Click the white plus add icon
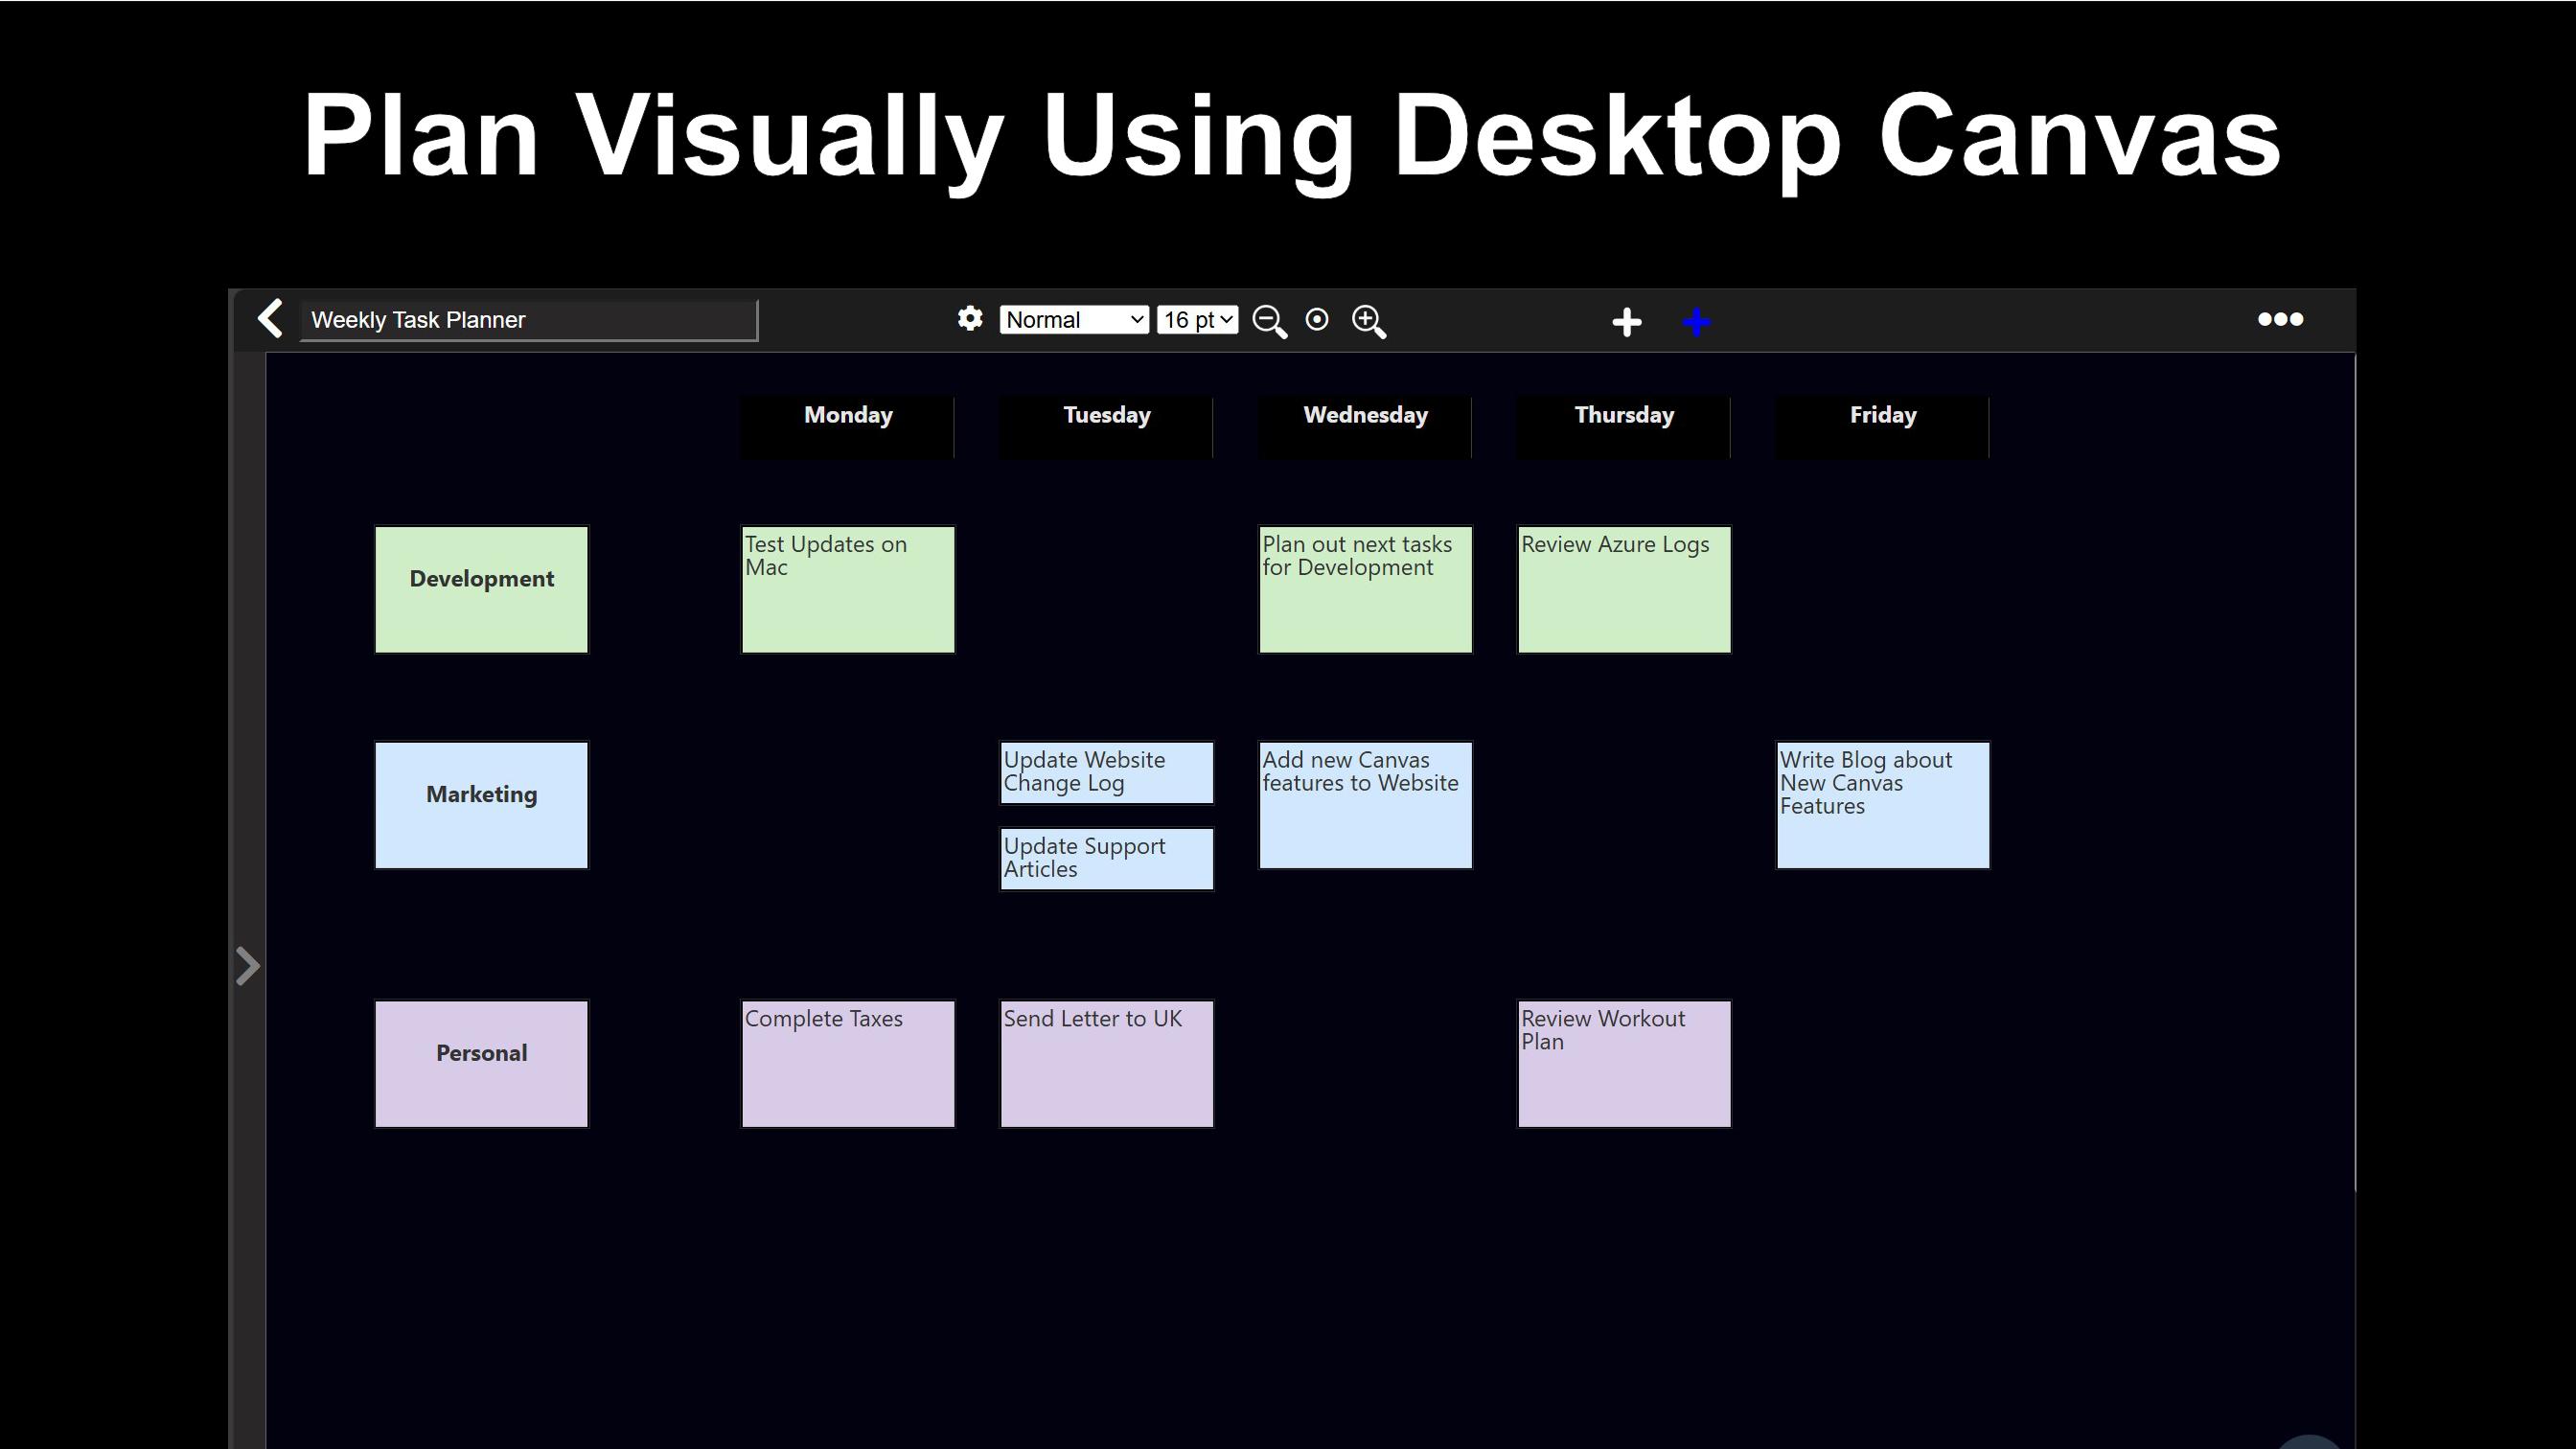 coord(1627,322)
